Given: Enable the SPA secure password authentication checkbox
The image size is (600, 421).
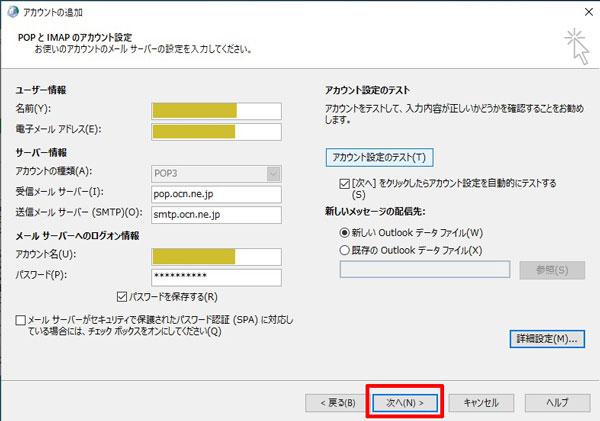Looking at the screenshot, I should 21,320.
